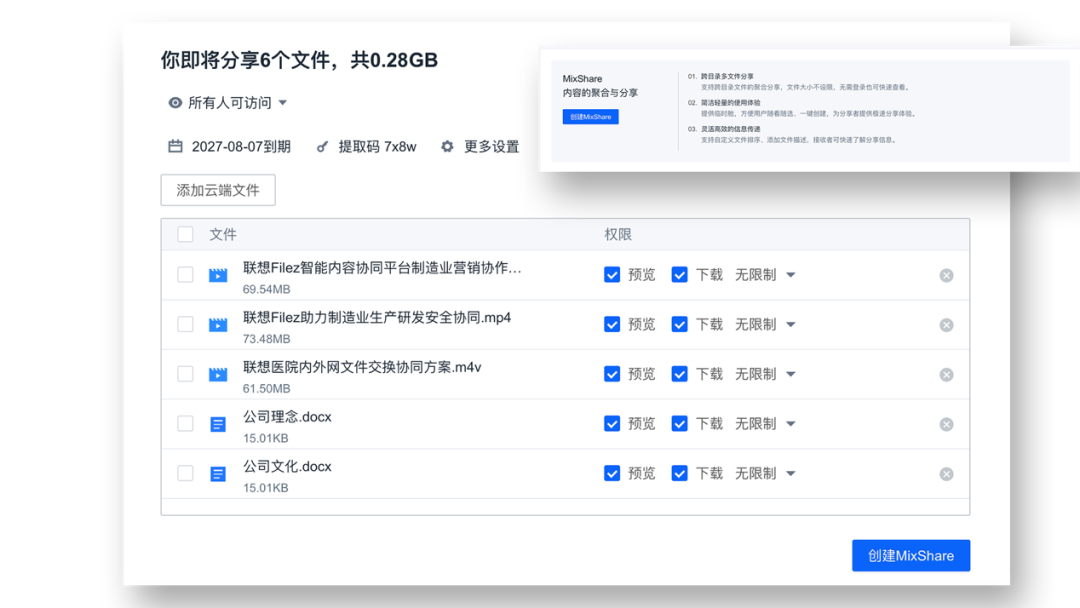
Task: Click document icon of 公司文化.docx
Action: (218, 474)
